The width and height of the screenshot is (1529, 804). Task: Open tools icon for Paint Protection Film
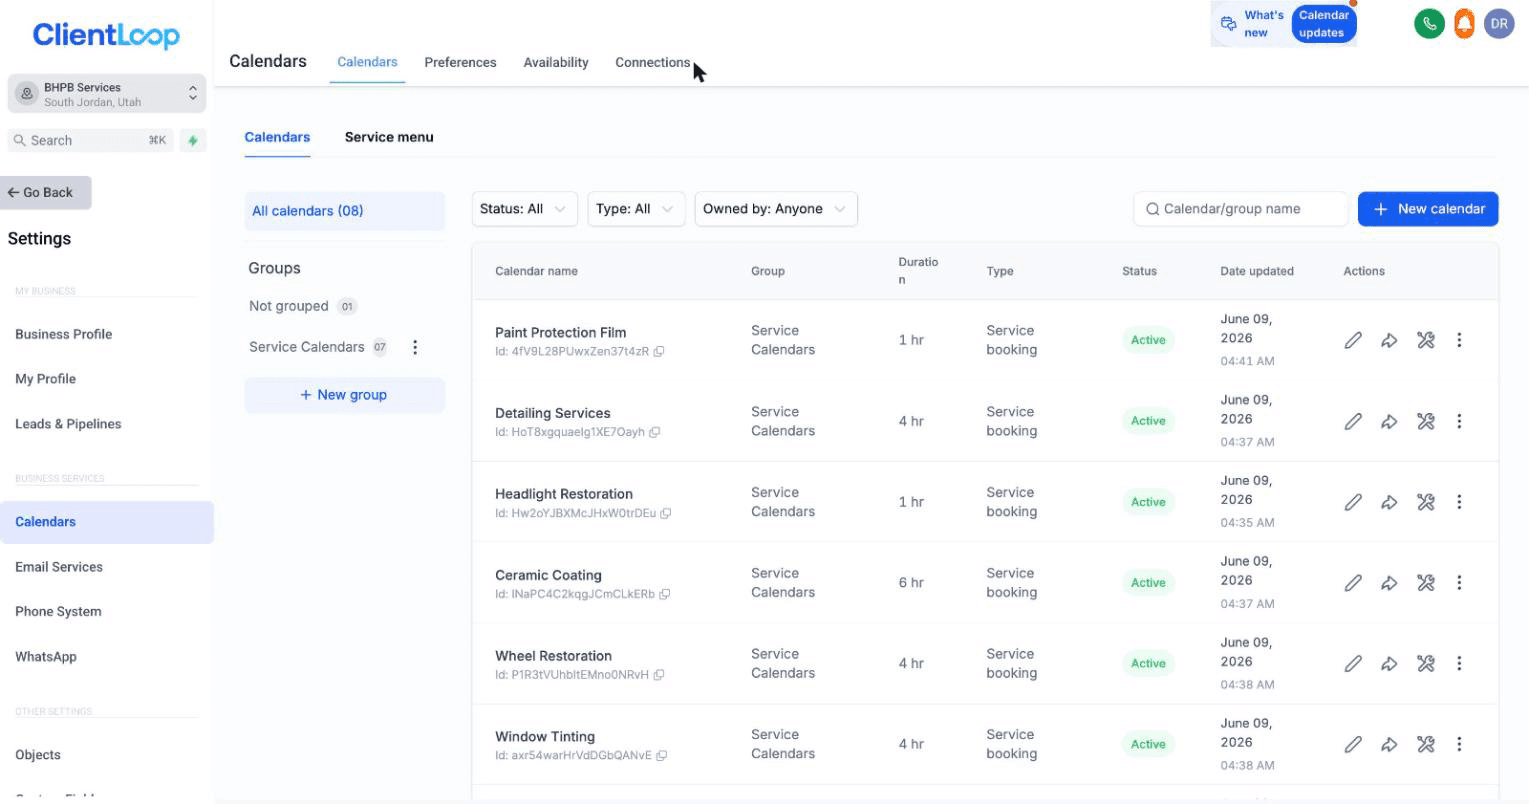1426,340
